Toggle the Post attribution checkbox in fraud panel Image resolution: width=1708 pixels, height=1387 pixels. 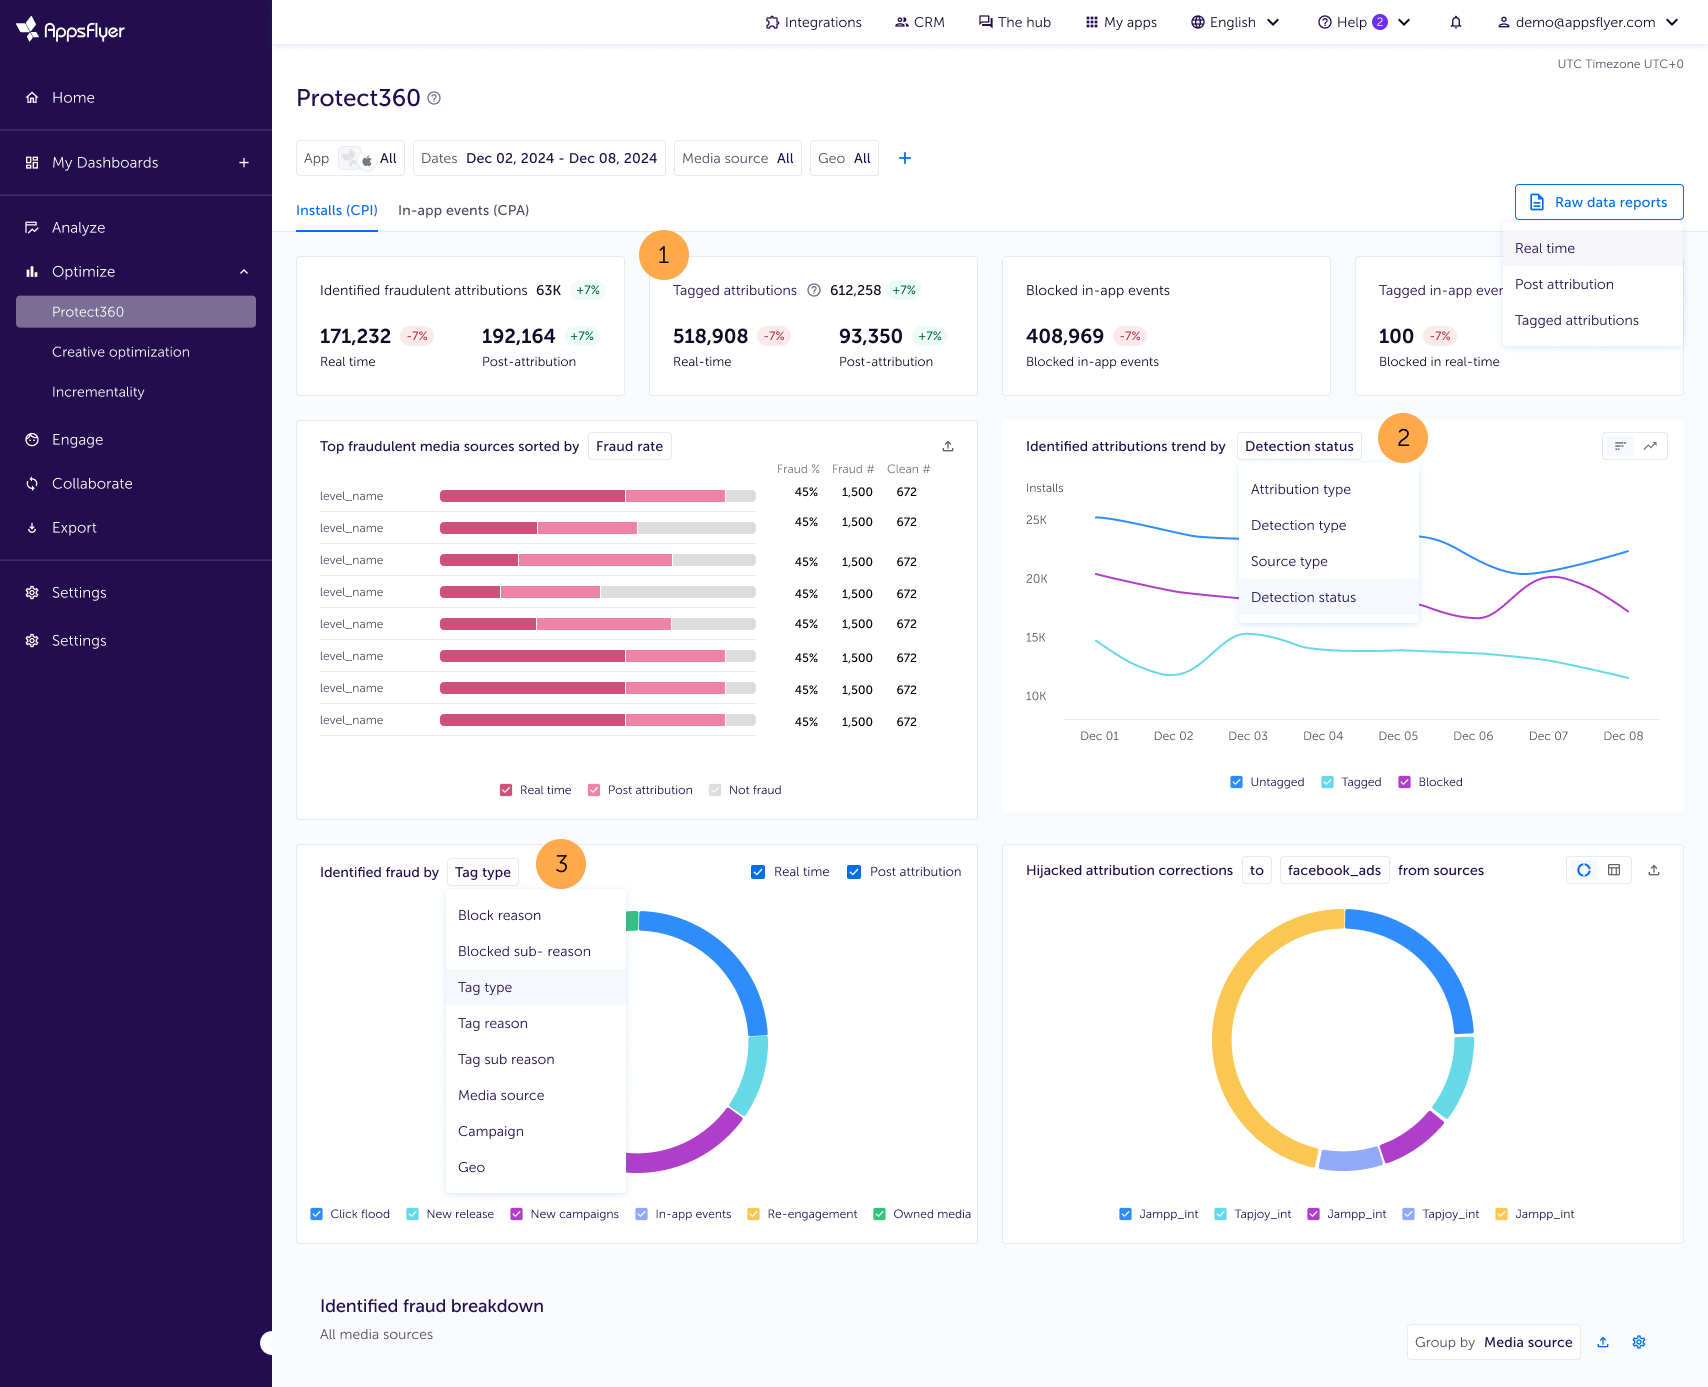point(854,872)
